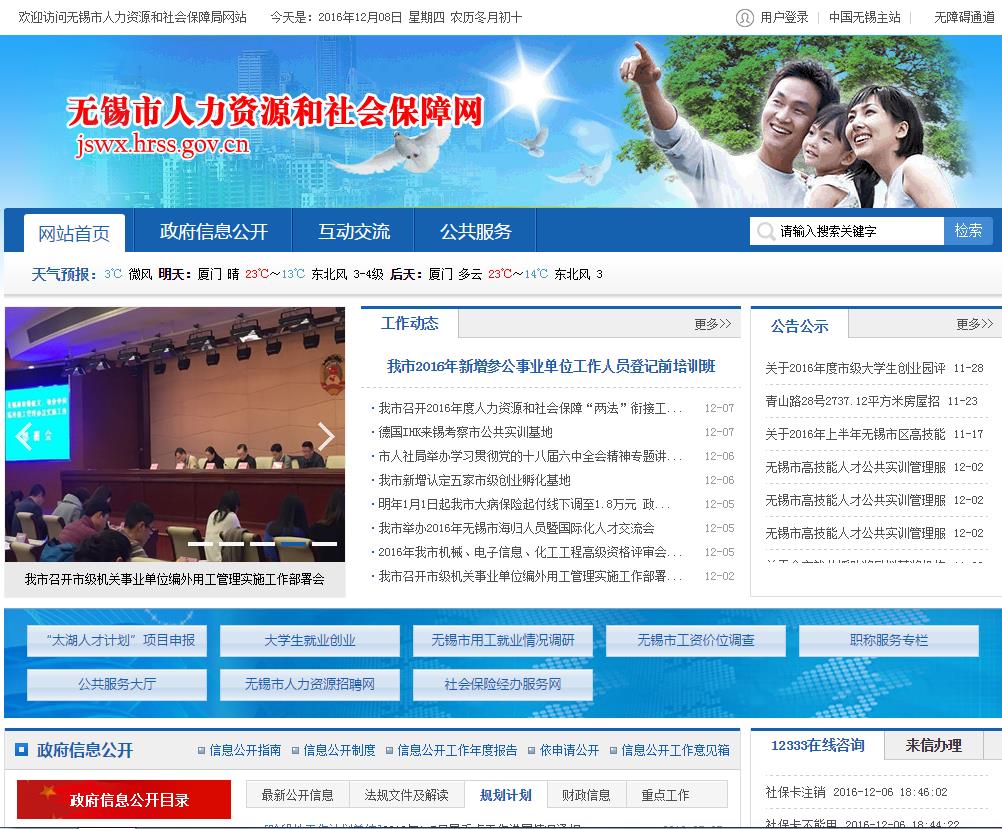Open headline 我市2016年新增参公事业单位工作人员登记前培训班
The height and width of the screenshot is (829, 1002).
[x=551, y=366]
